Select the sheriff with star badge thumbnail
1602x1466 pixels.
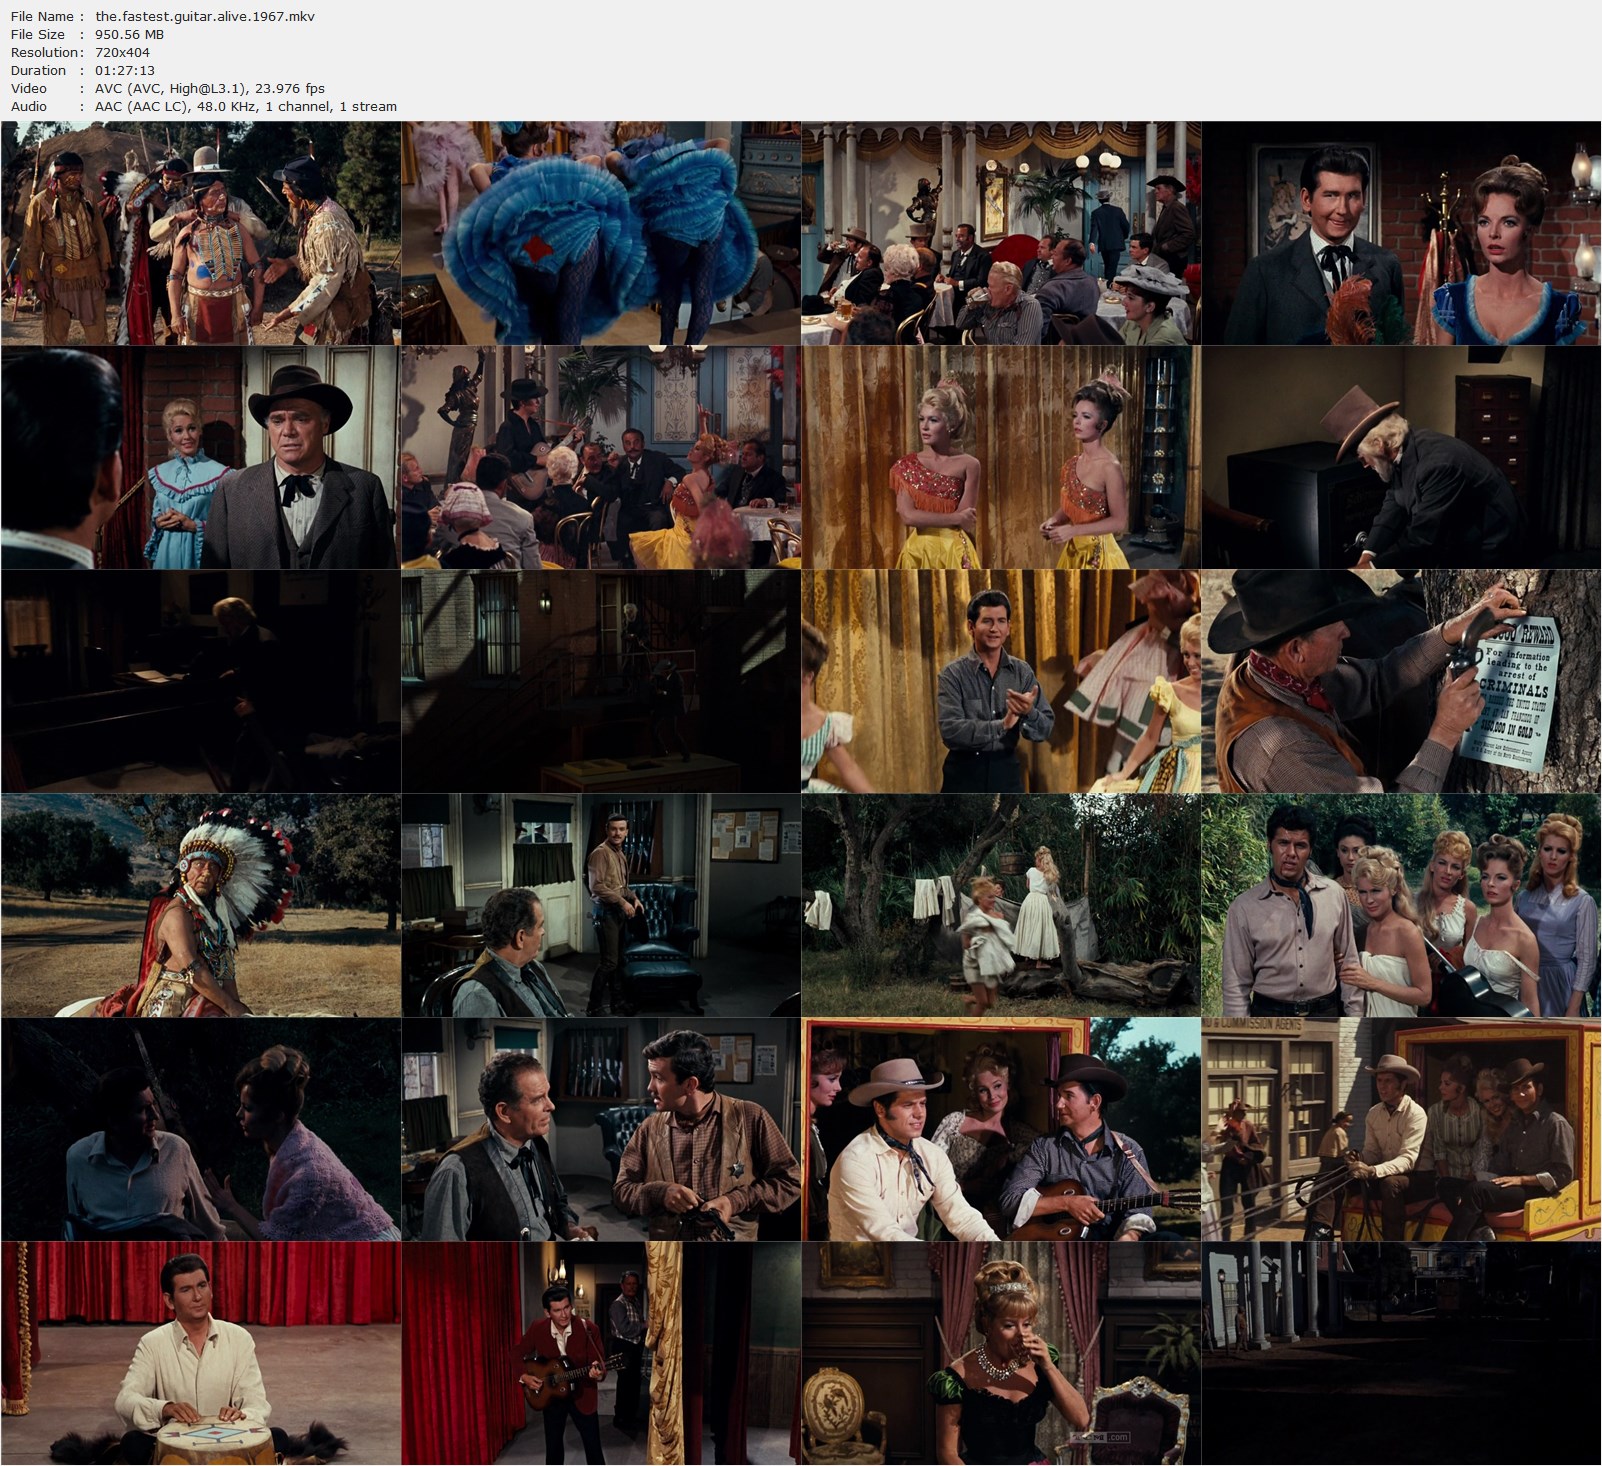601,1129
